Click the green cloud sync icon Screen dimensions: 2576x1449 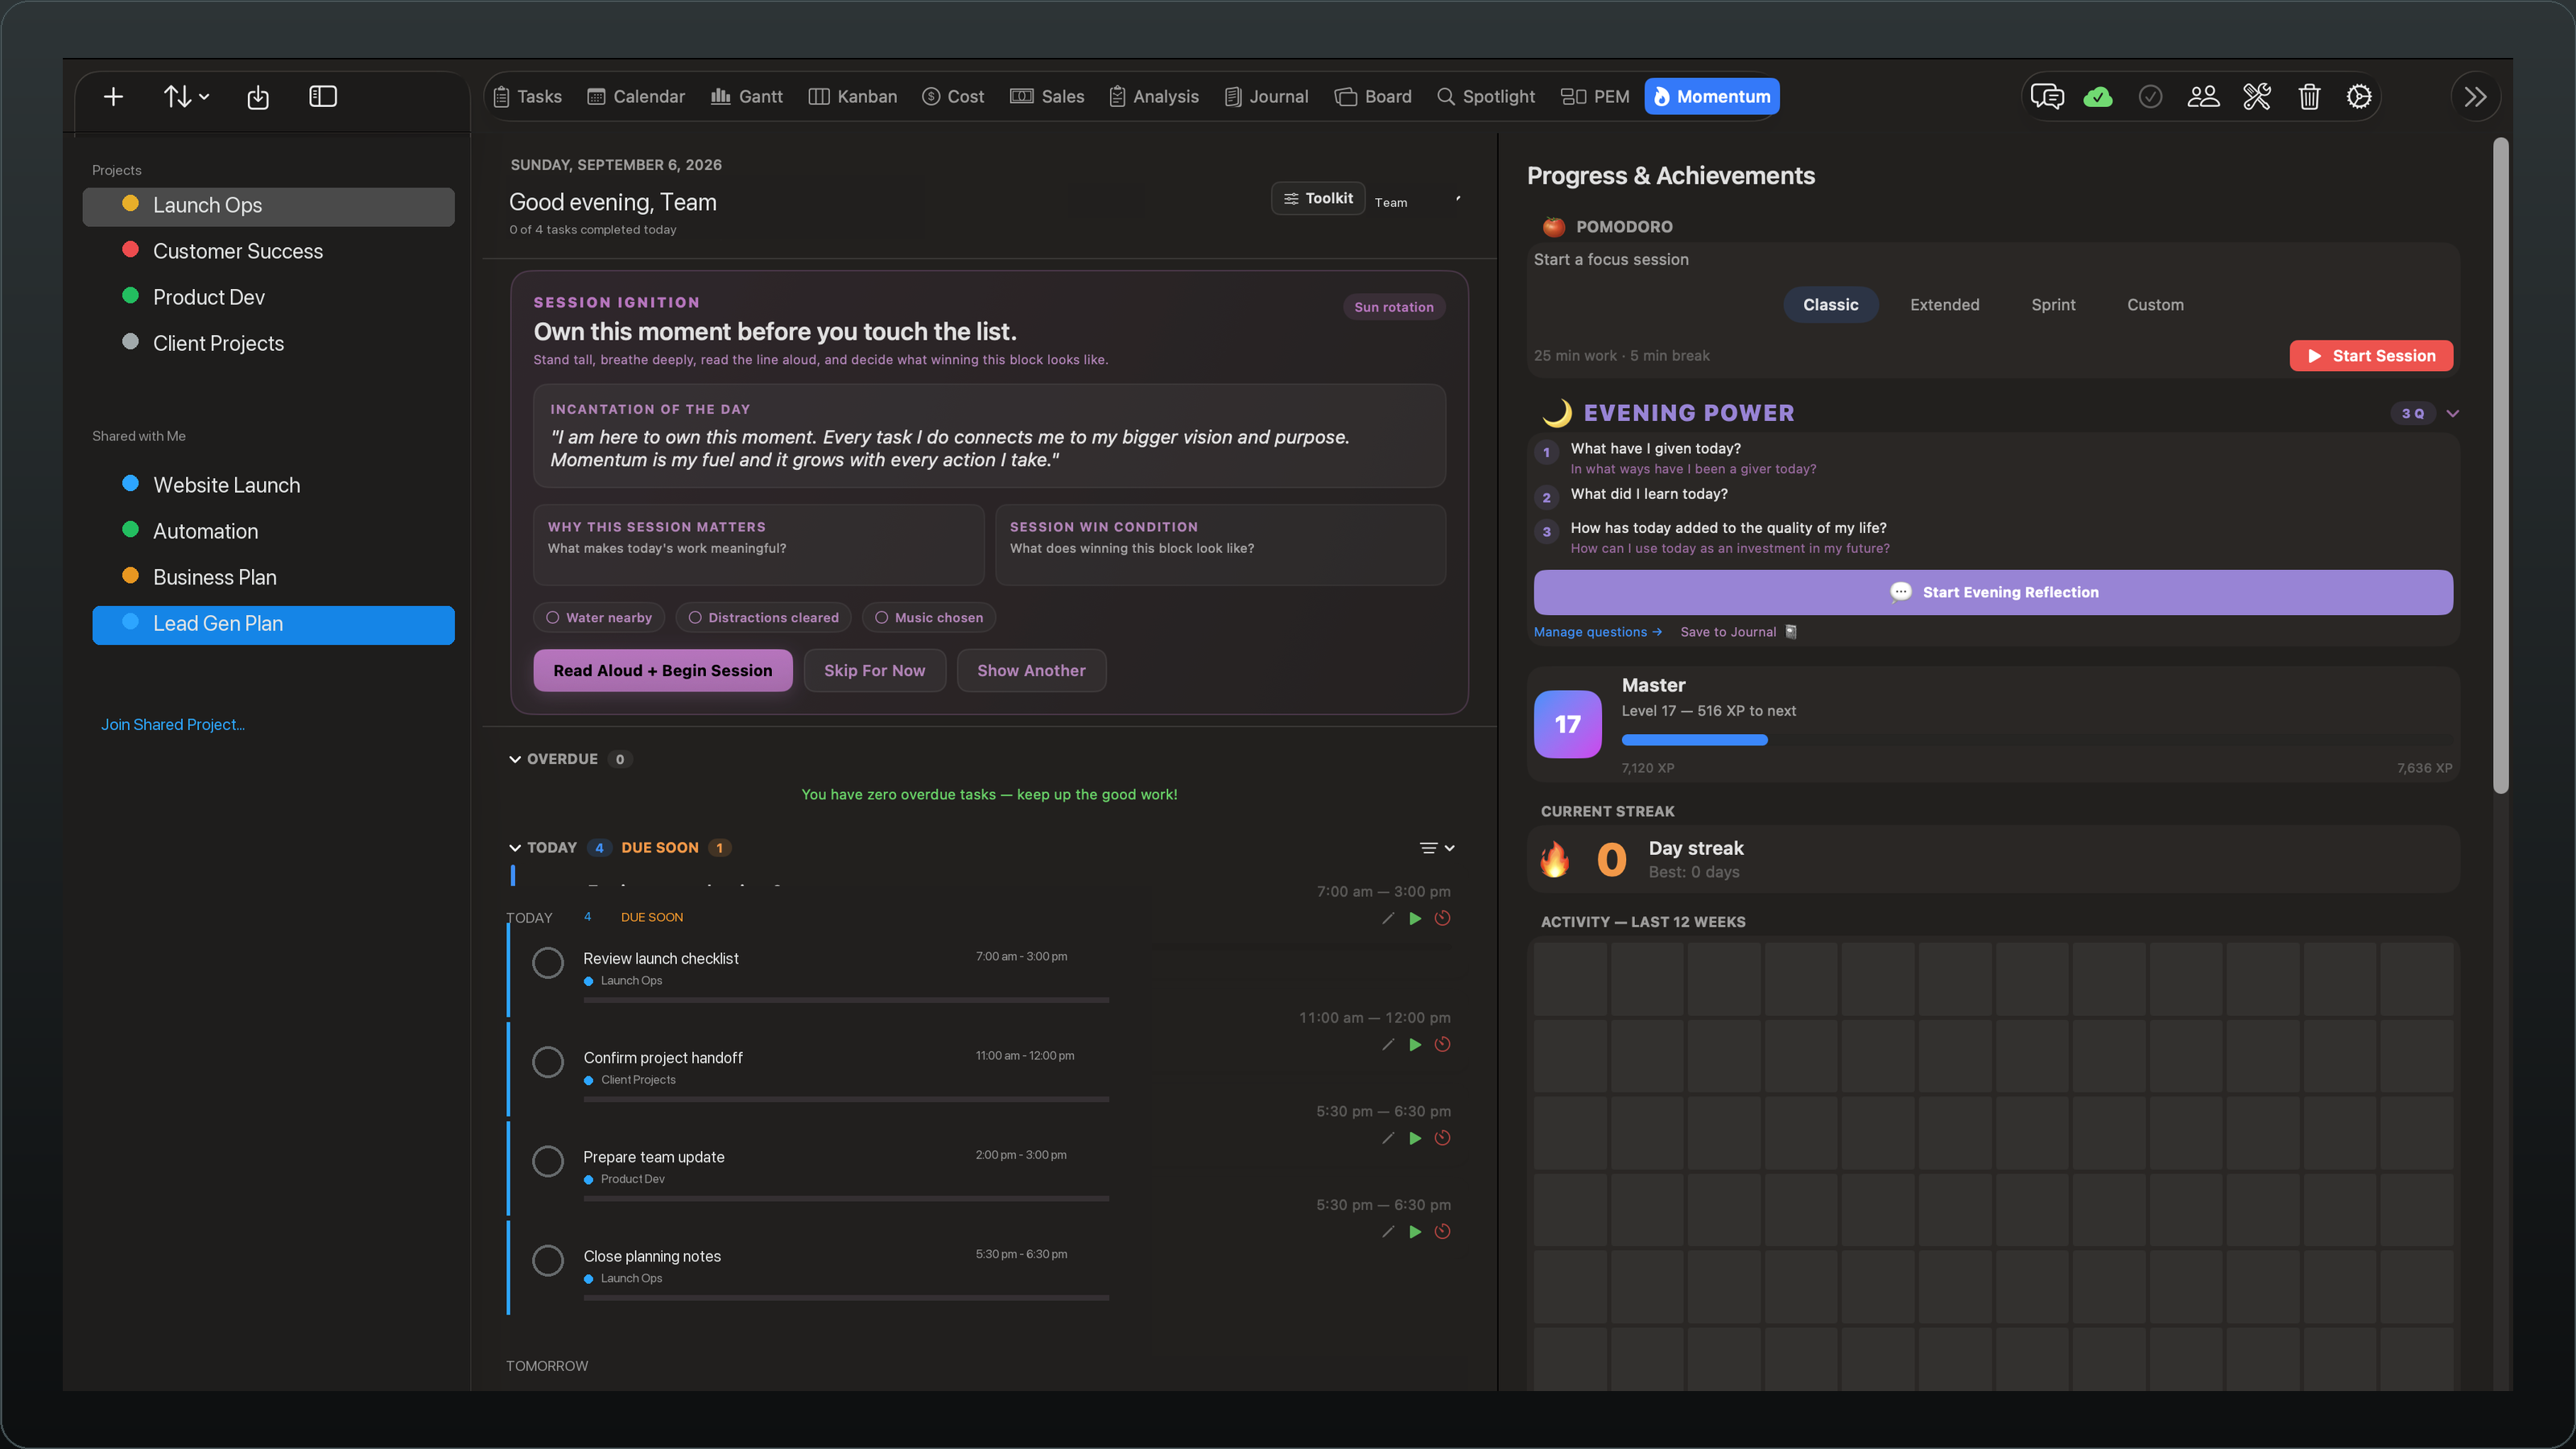(2098, 97)
